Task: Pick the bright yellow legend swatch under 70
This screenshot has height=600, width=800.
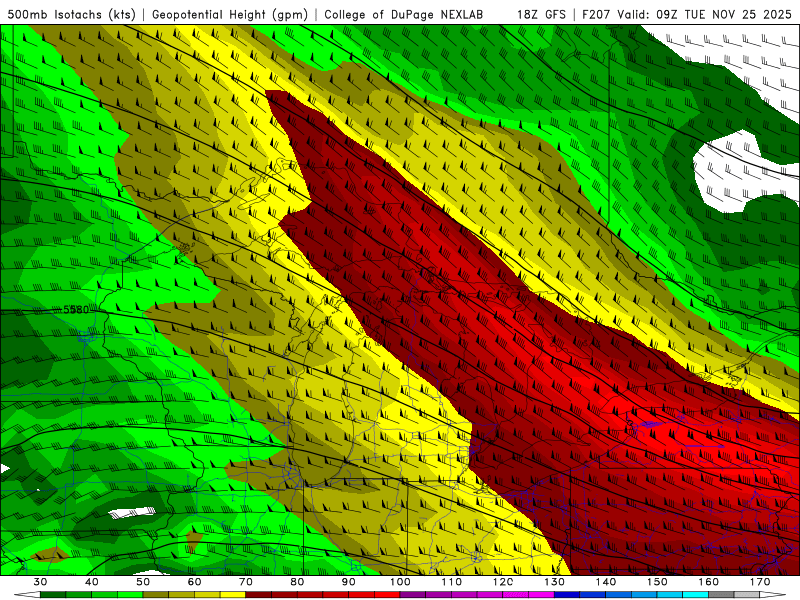Action: point(233,595)
